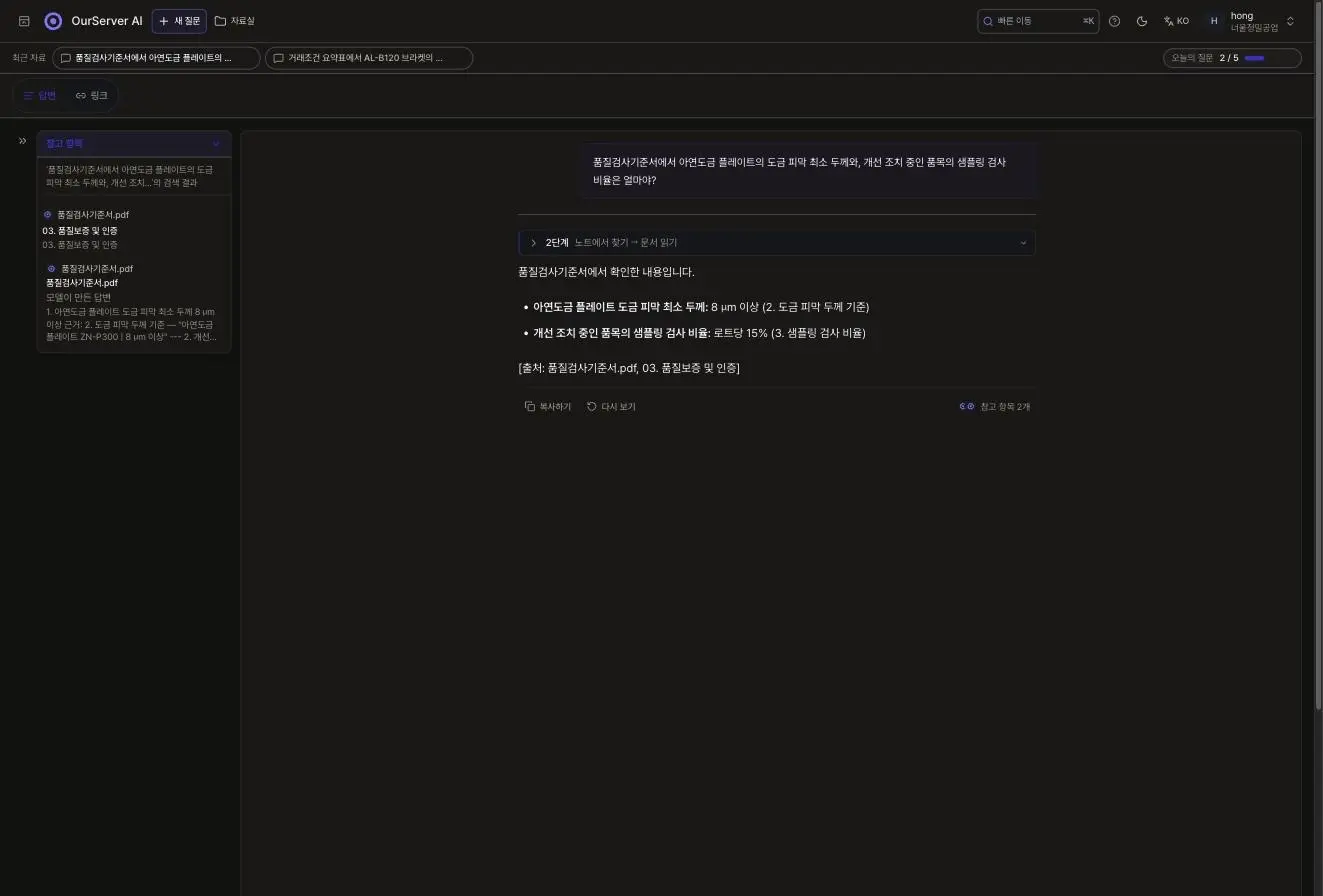1323x896 pixels.
Task: Start a new question with 새 질문
Action: coord(179,21)
